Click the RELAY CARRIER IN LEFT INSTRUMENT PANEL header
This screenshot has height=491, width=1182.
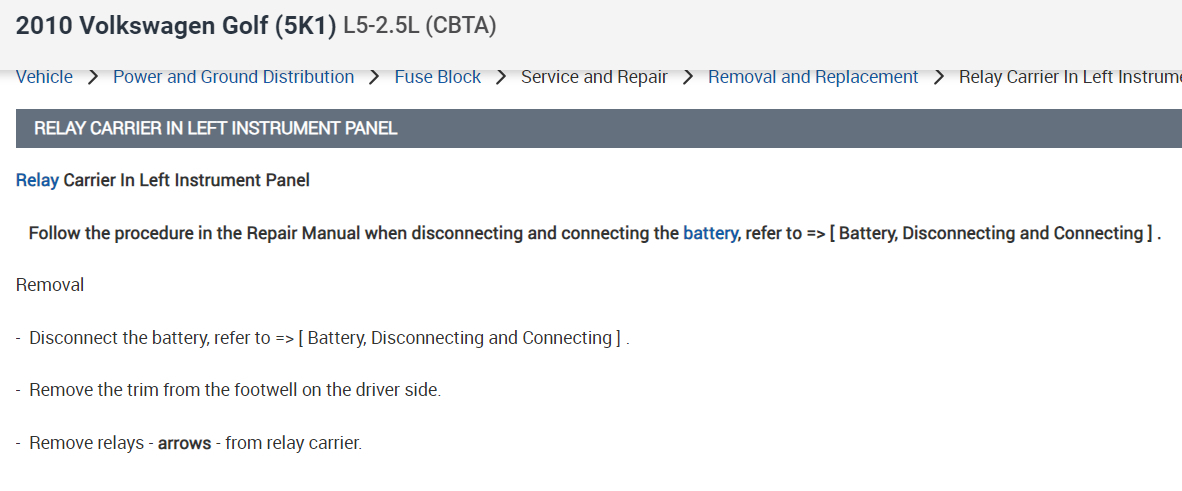click(x=215, y=128)
